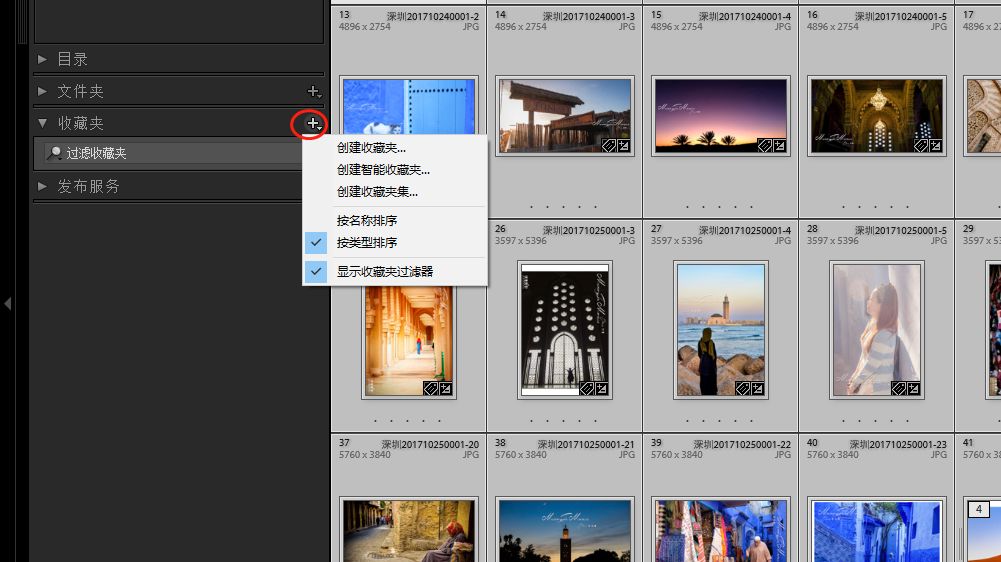Click develop adjustments badge on thumbnail 15

point(779,146)
